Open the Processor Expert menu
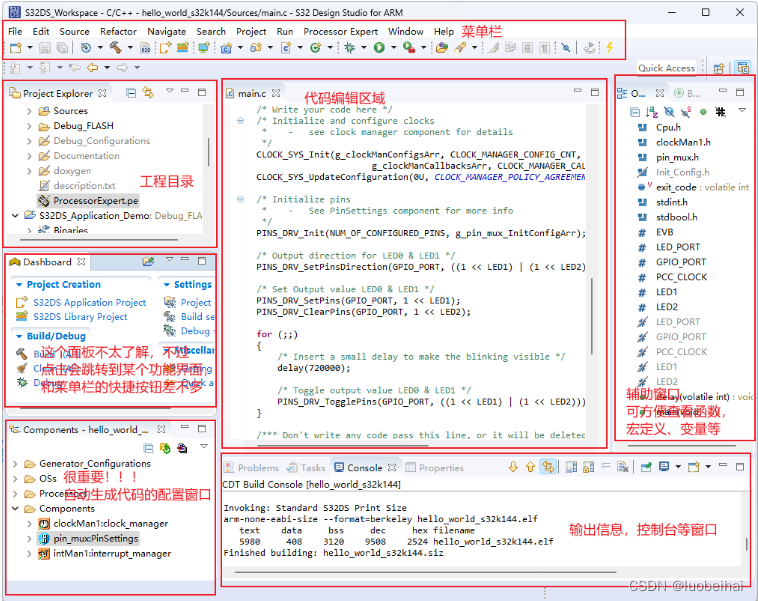 click(x=340, y=31)
